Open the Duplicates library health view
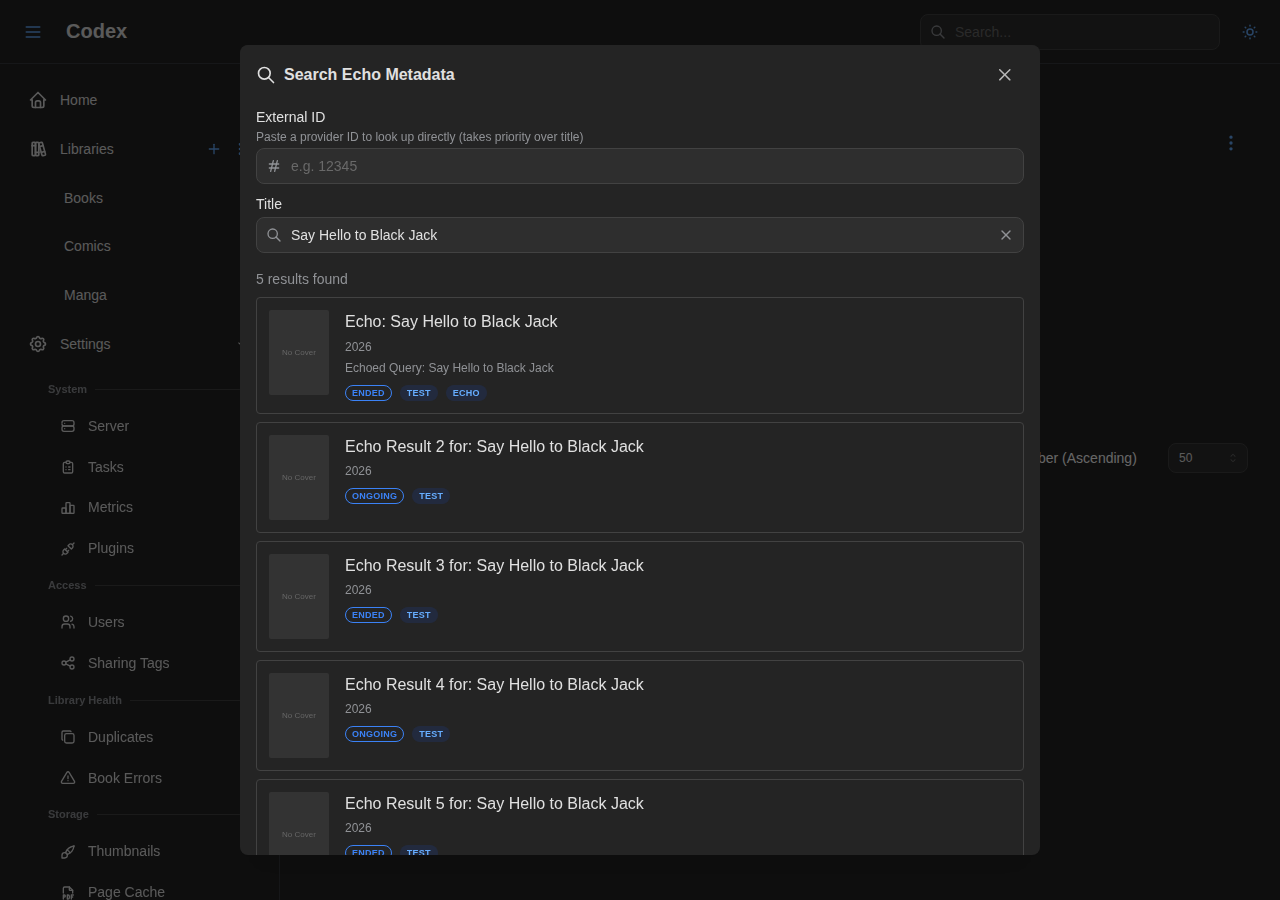 [x=119, y=737]
